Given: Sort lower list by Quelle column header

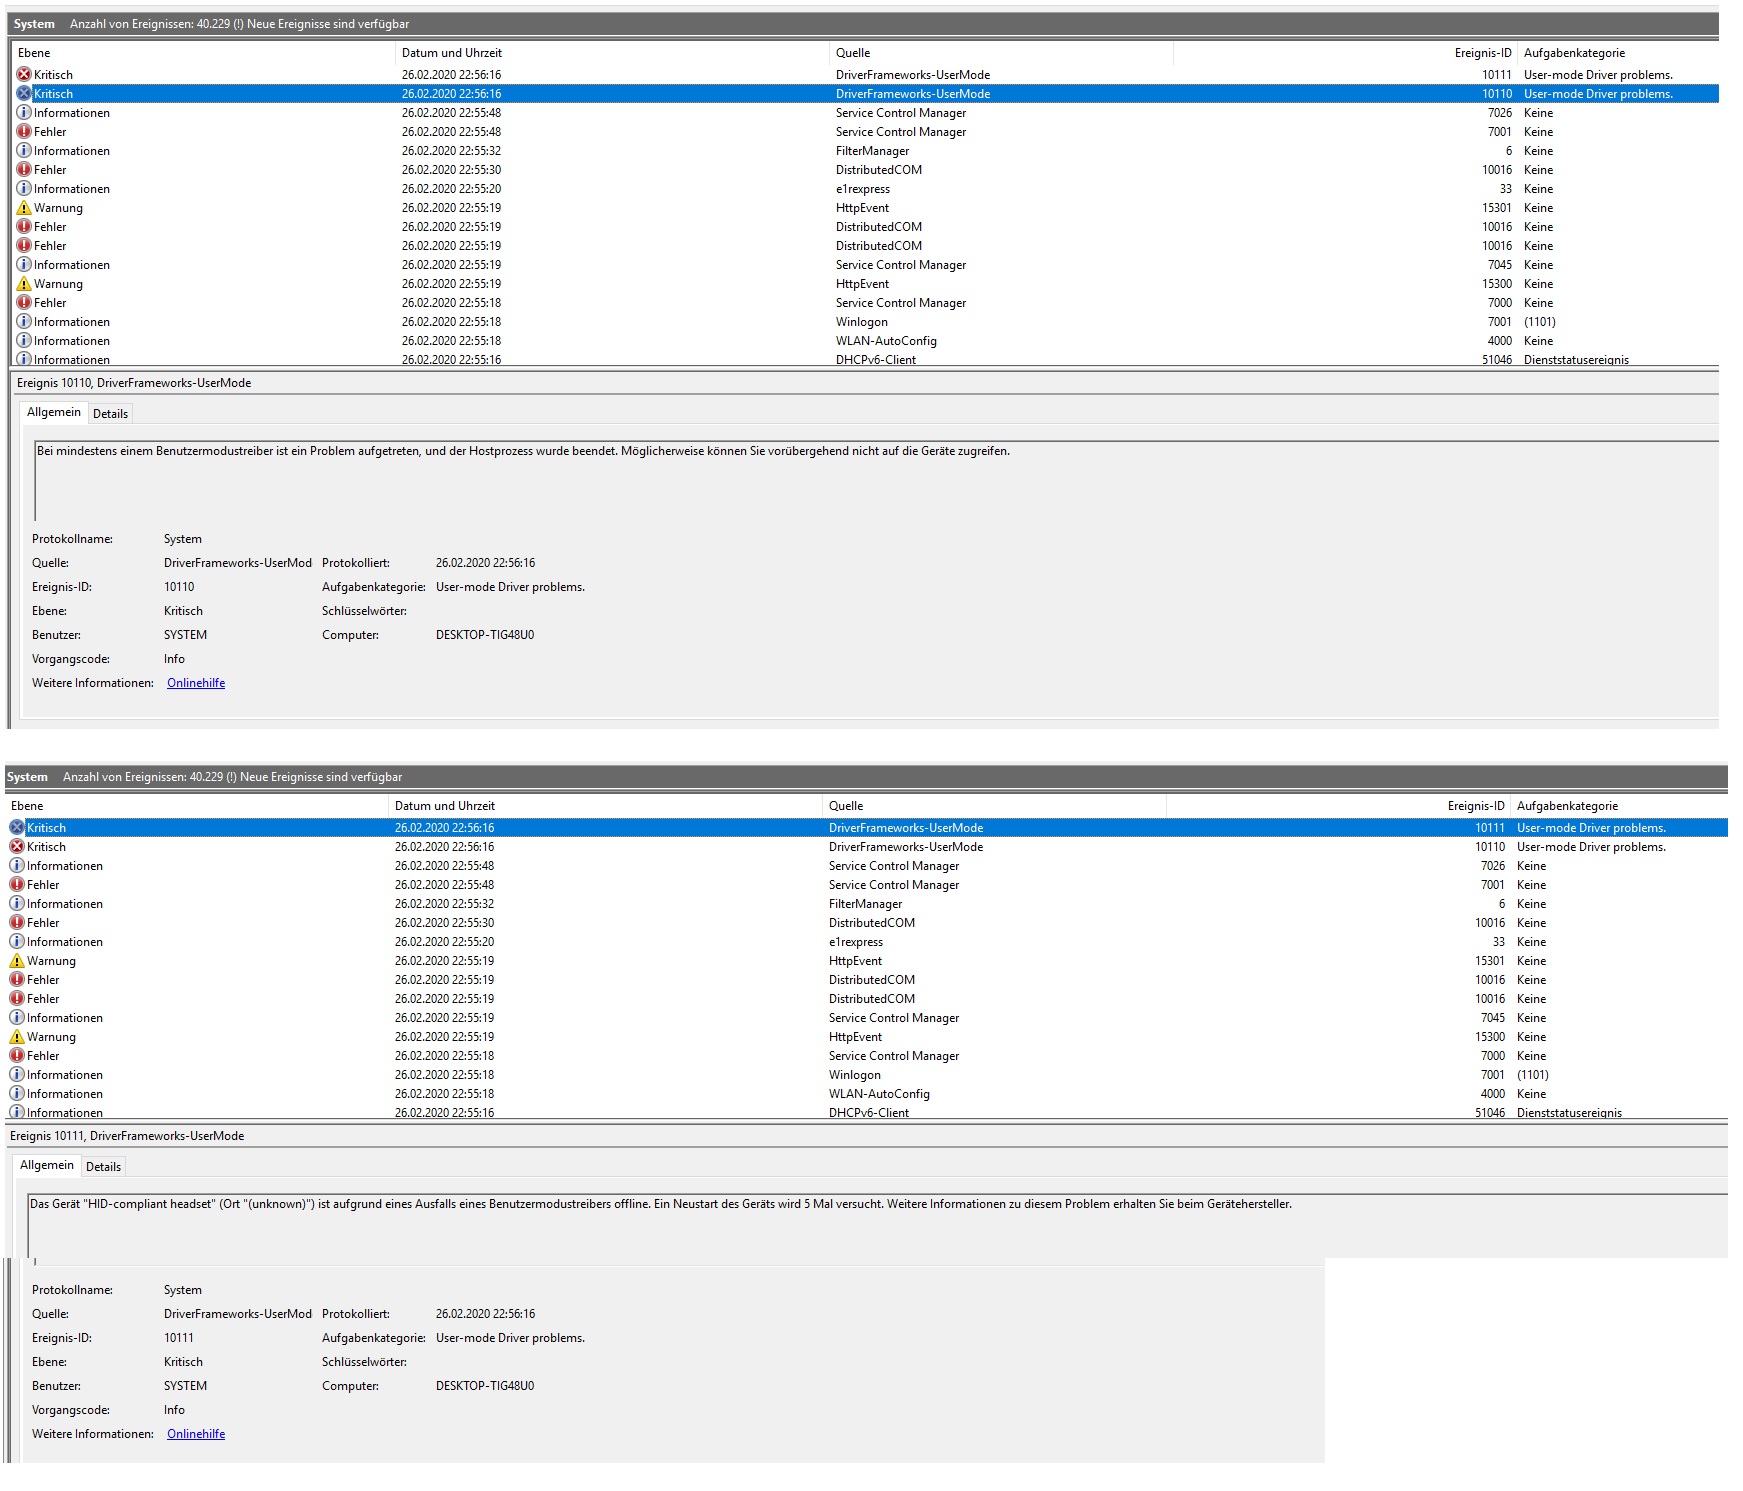Looking at the screenshot, I should 994,806.
